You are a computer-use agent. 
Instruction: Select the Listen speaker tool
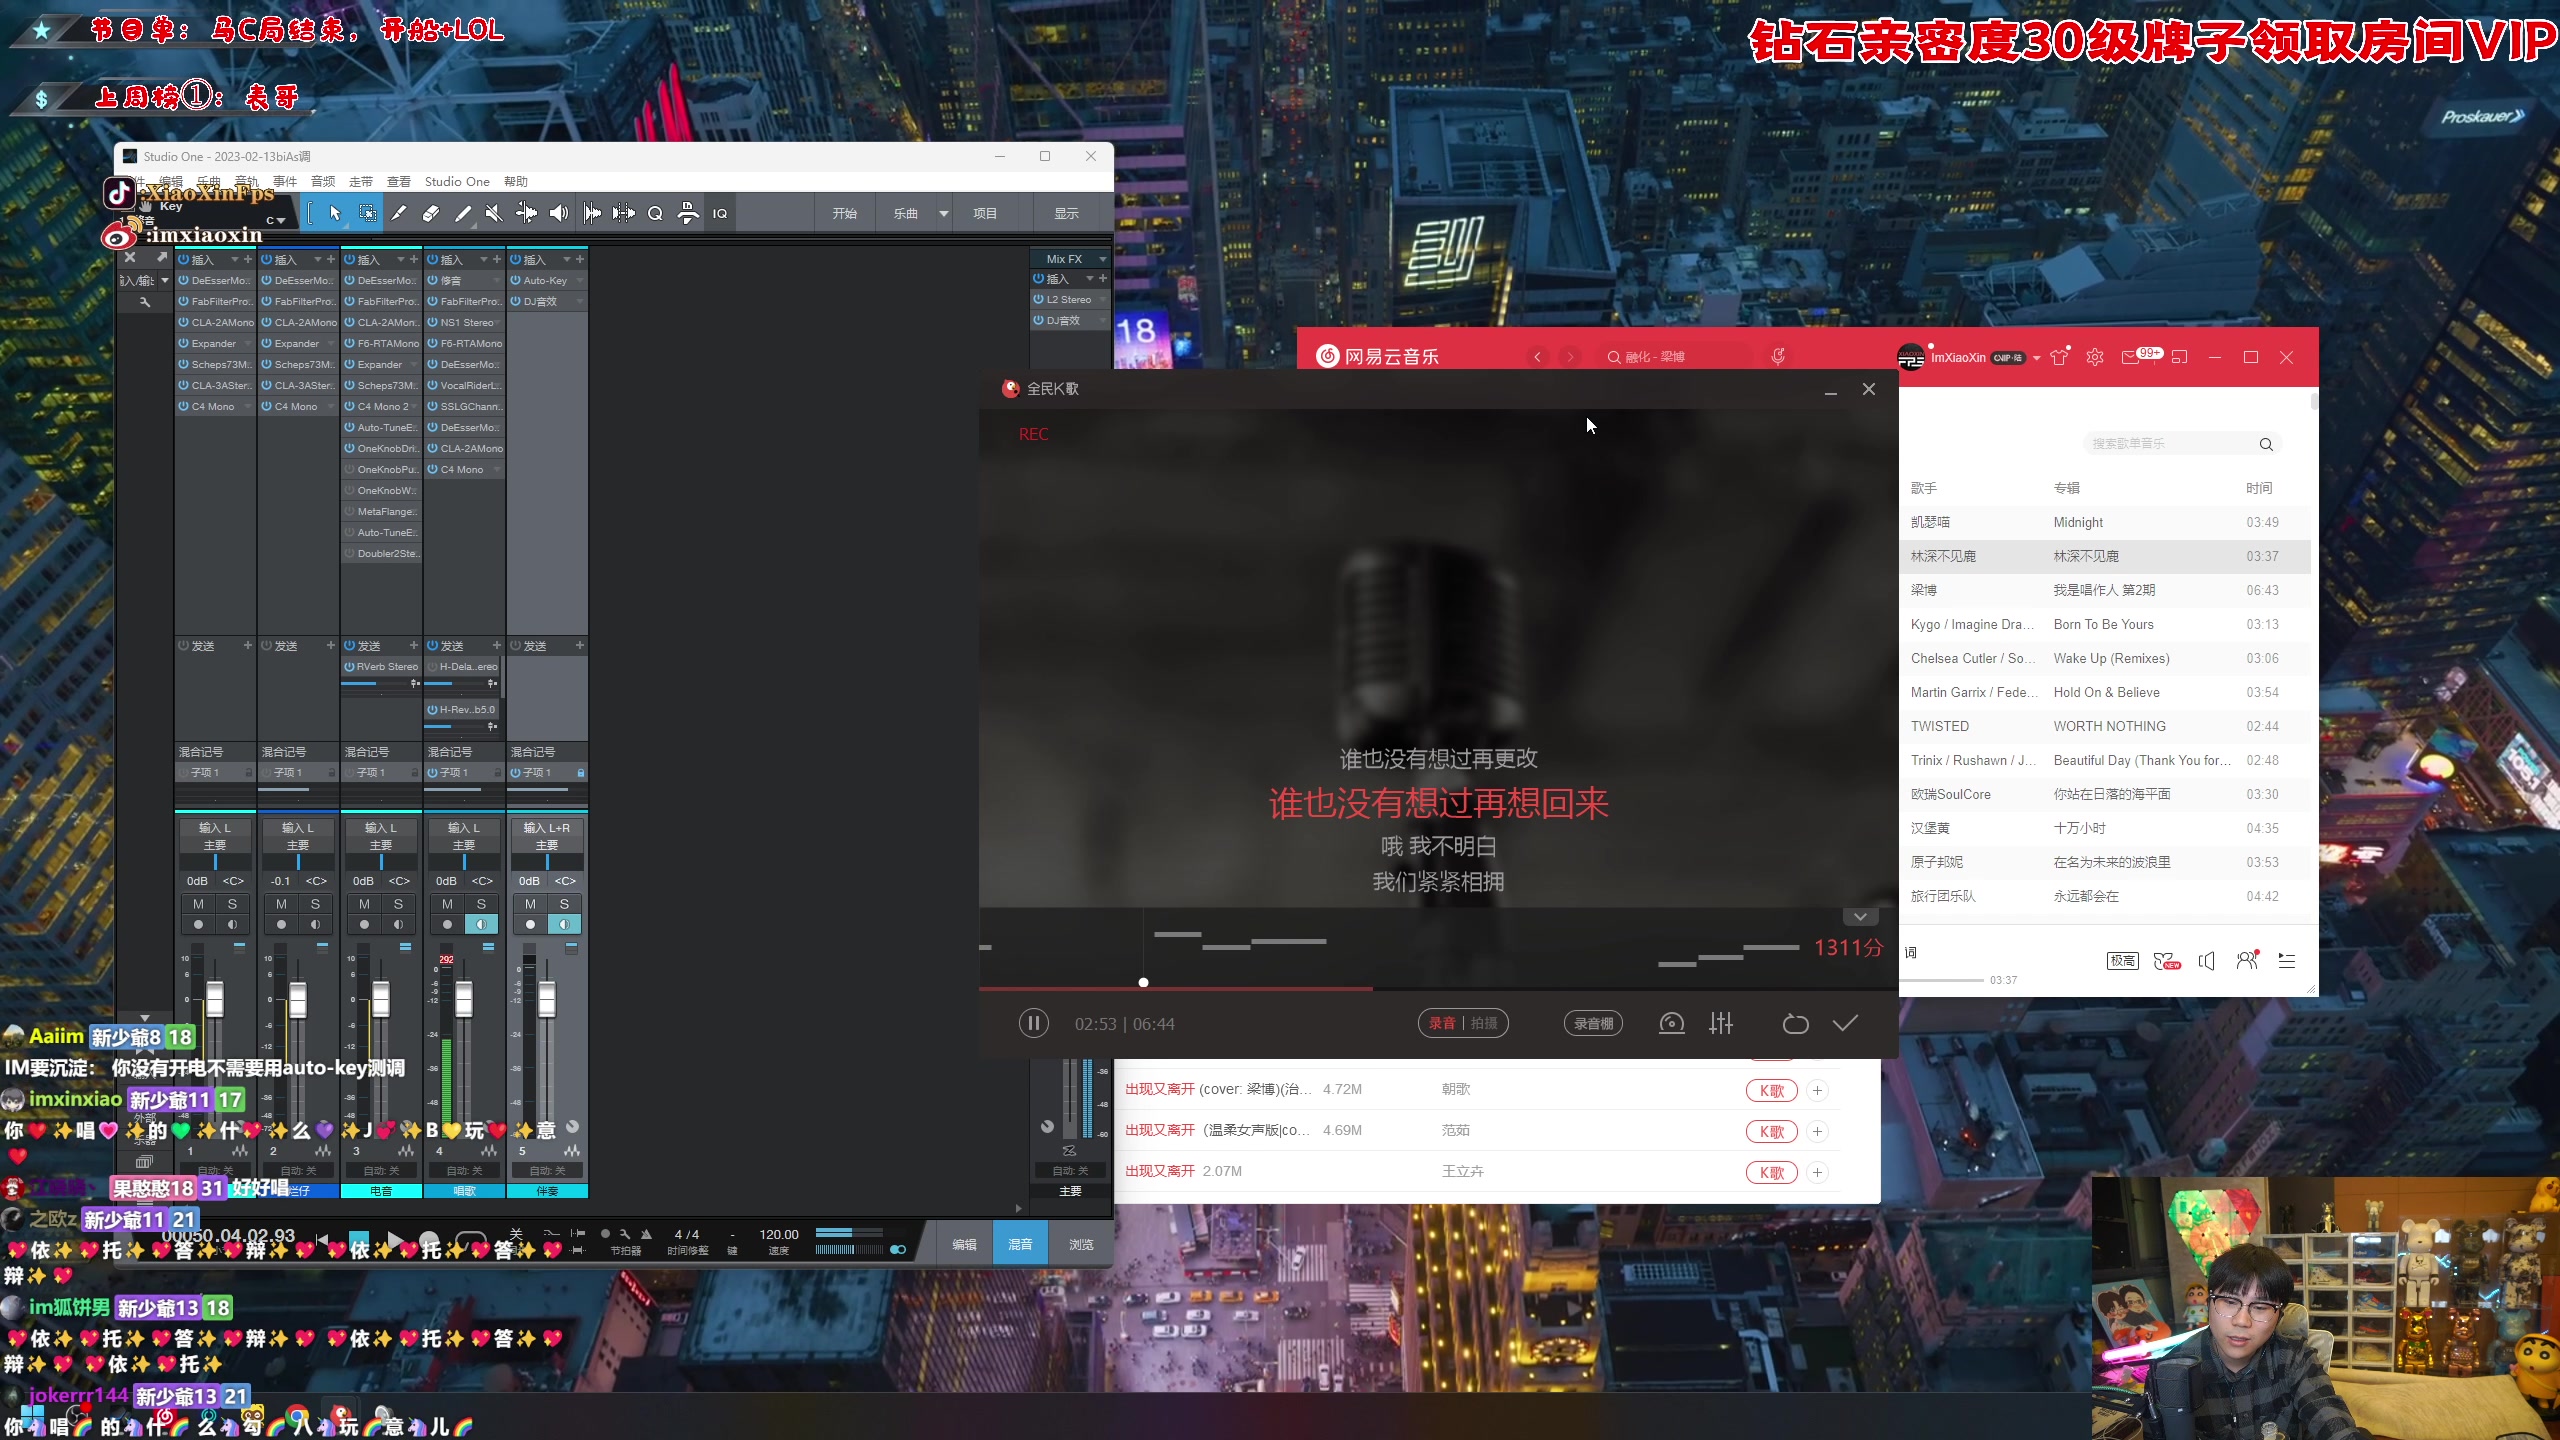pyautogui.click(x=559, y=213)
